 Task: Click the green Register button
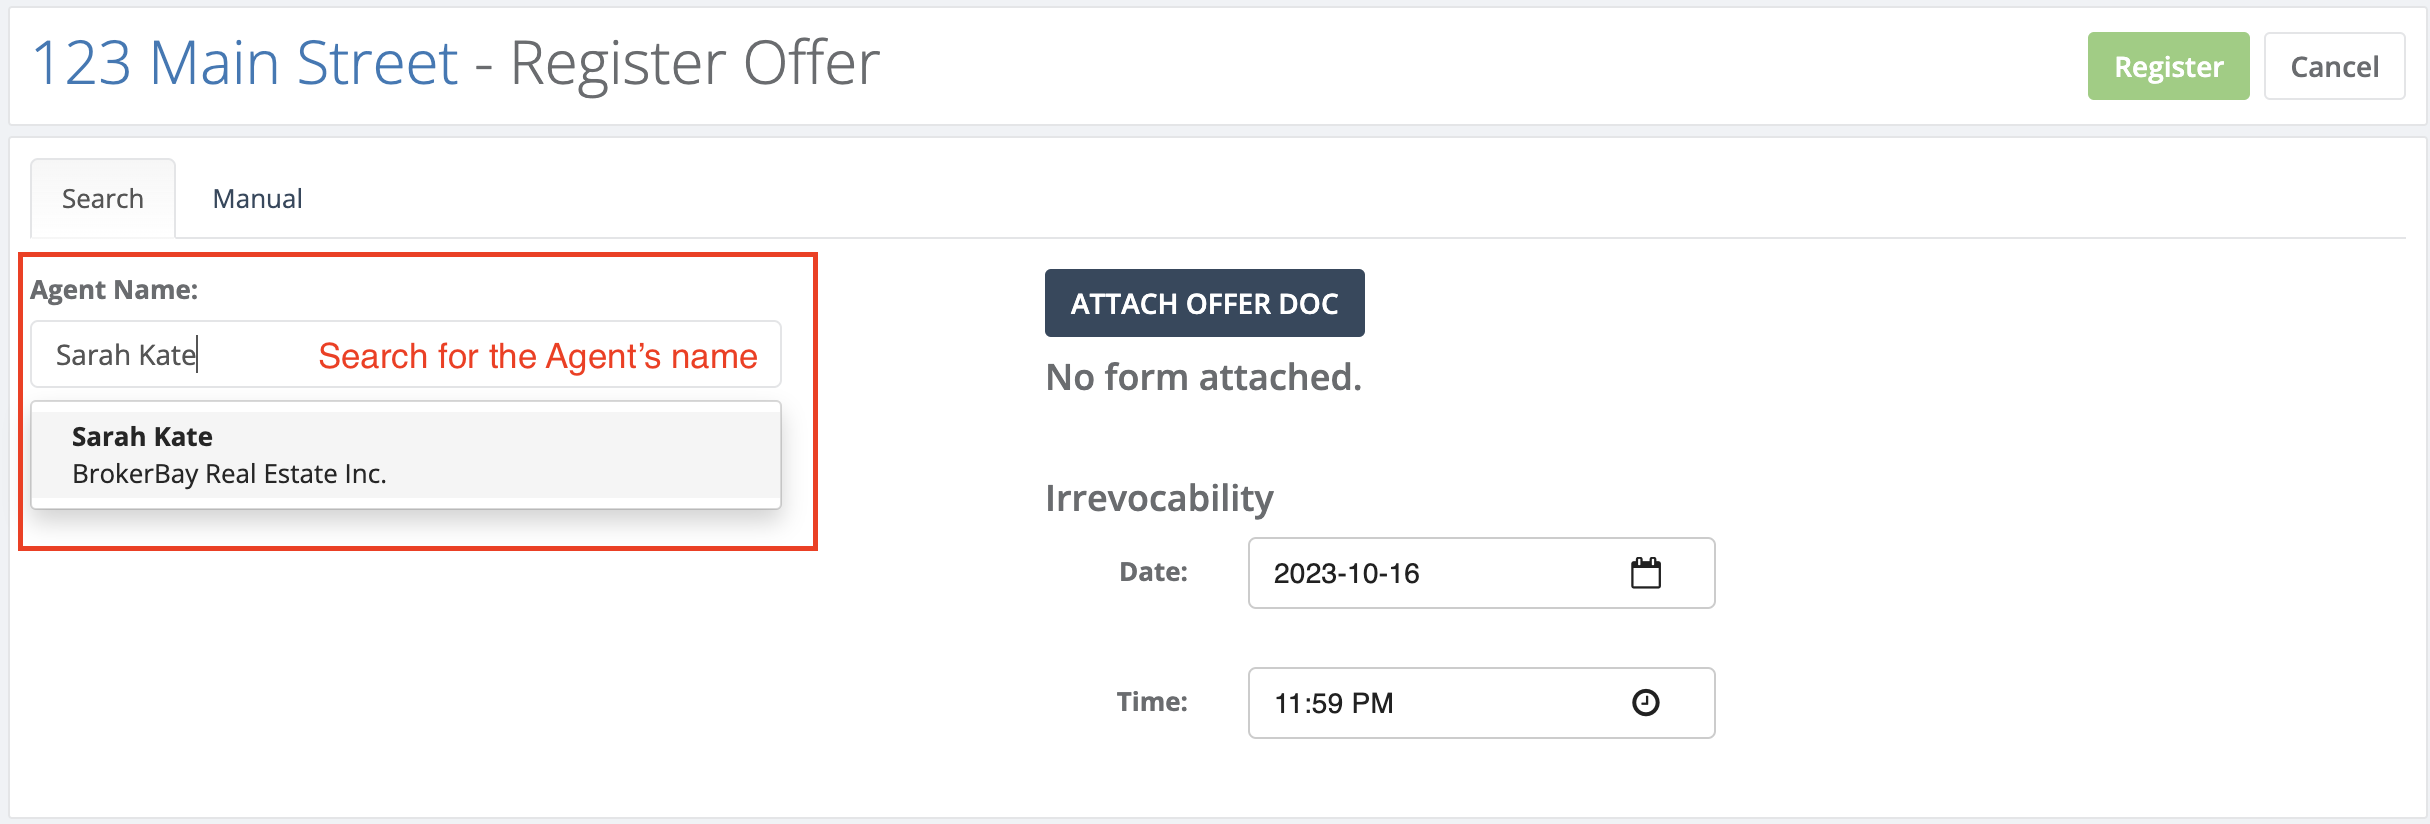pyautogui.click(x=2168, y=66)
